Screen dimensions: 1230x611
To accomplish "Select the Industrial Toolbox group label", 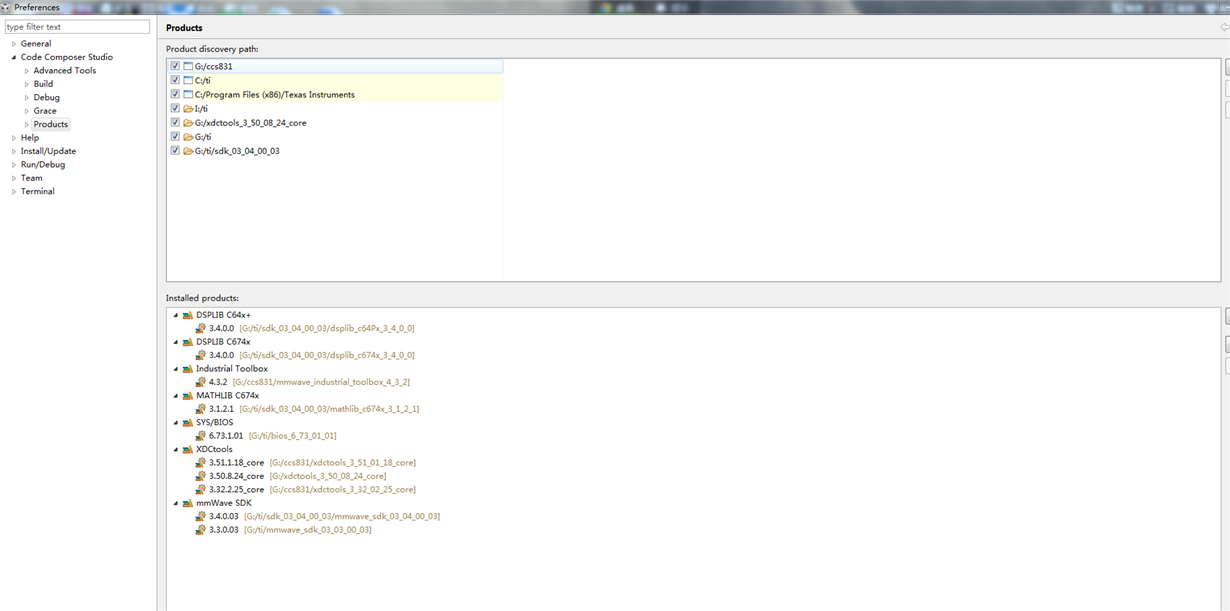I will [x=232, y=369].
